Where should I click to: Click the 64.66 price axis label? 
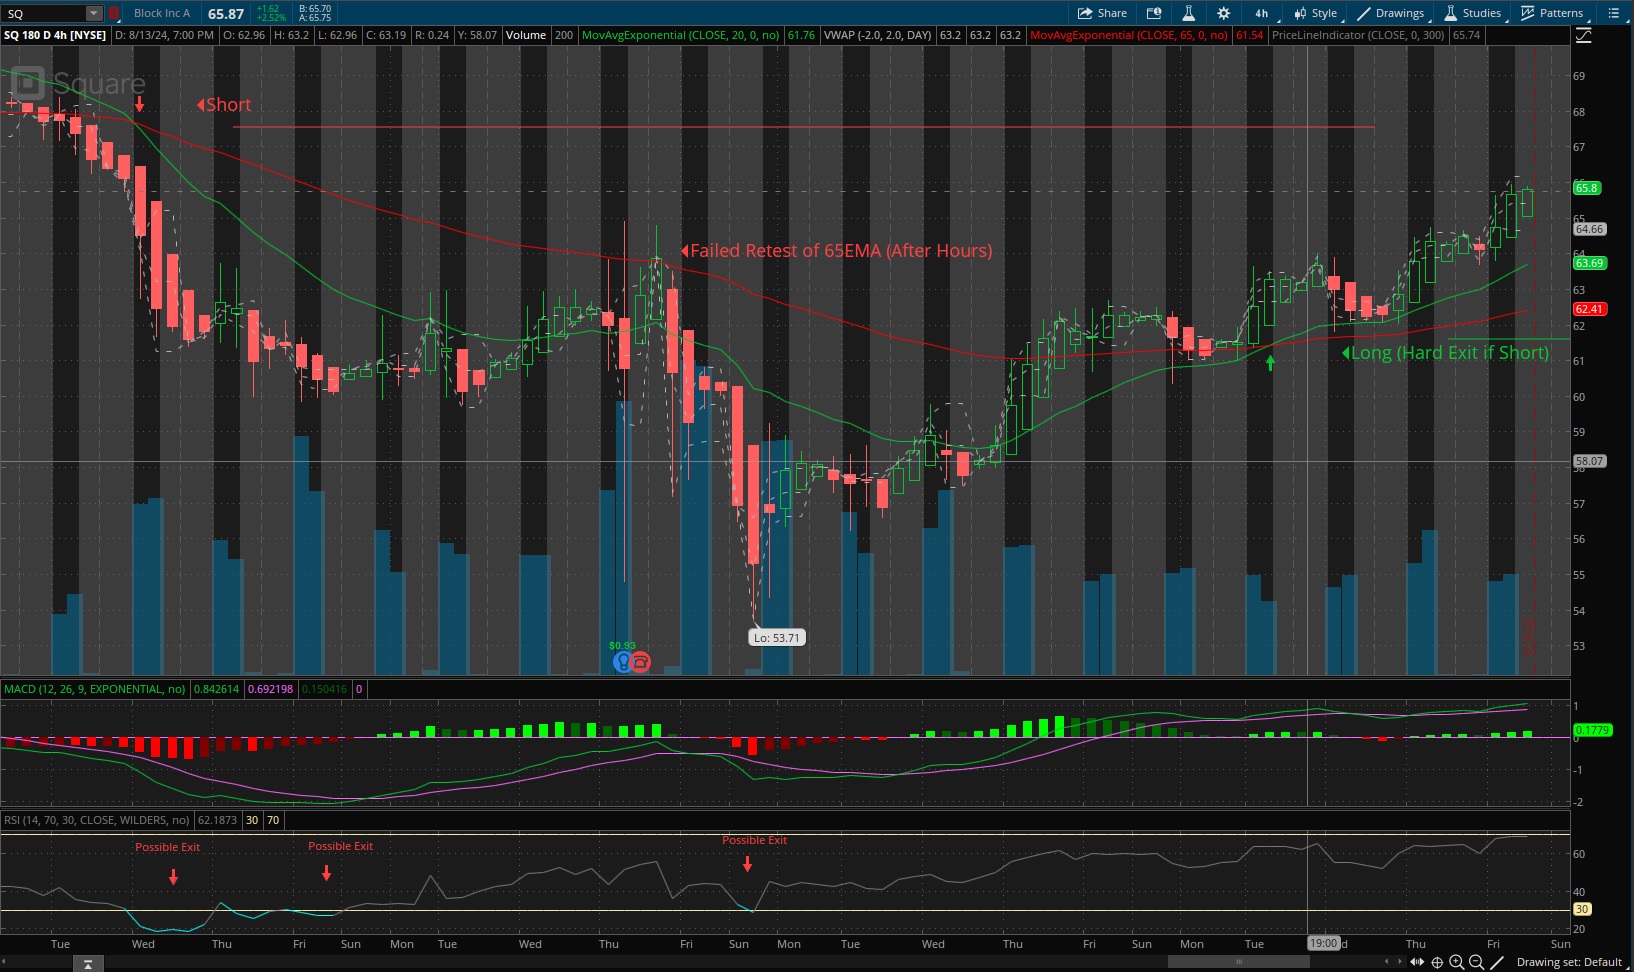pos(1590,229)
